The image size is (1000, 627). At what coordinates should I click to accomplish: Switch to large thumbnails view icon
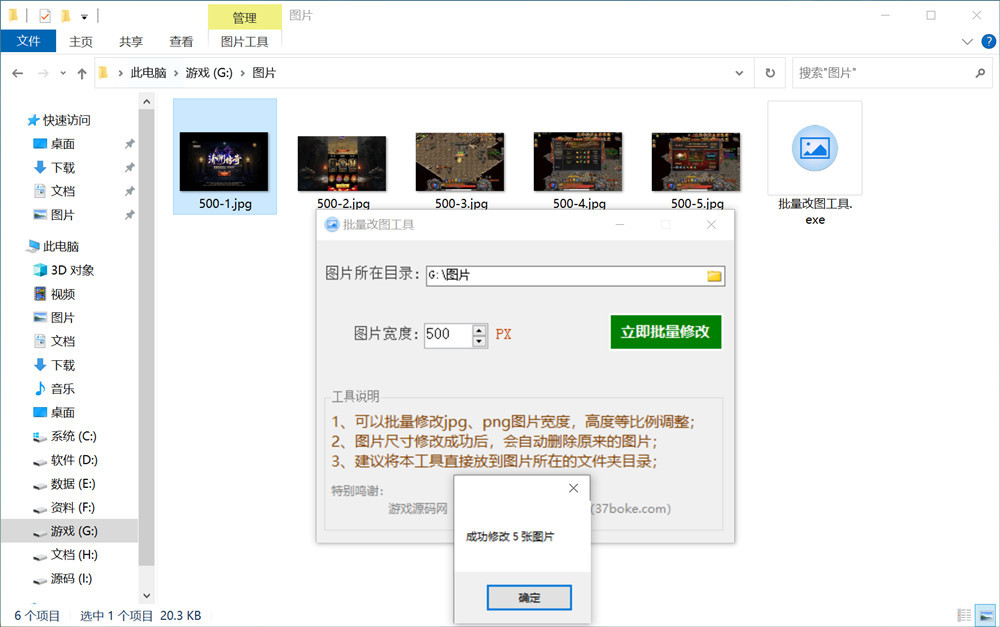coord(984,615)
